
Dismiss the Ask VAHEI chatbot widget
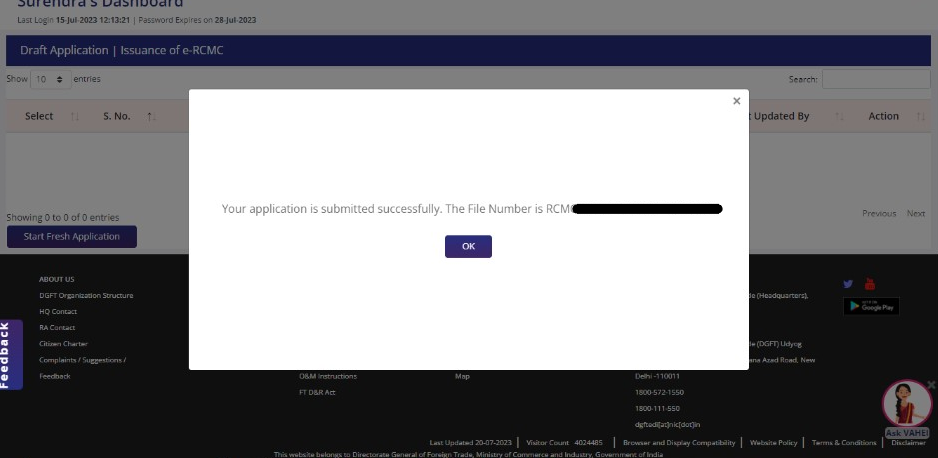point(931,384)
